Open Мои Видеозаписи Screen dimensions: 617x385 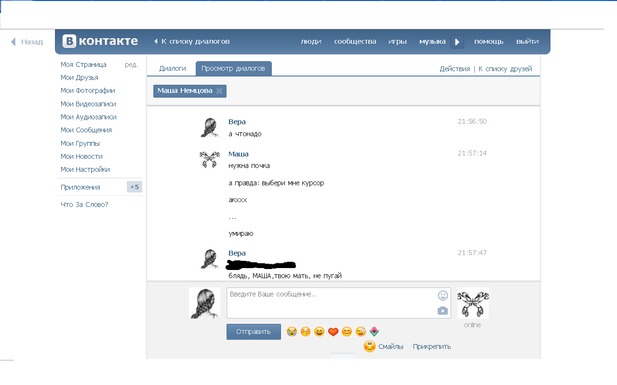[88, 104]
